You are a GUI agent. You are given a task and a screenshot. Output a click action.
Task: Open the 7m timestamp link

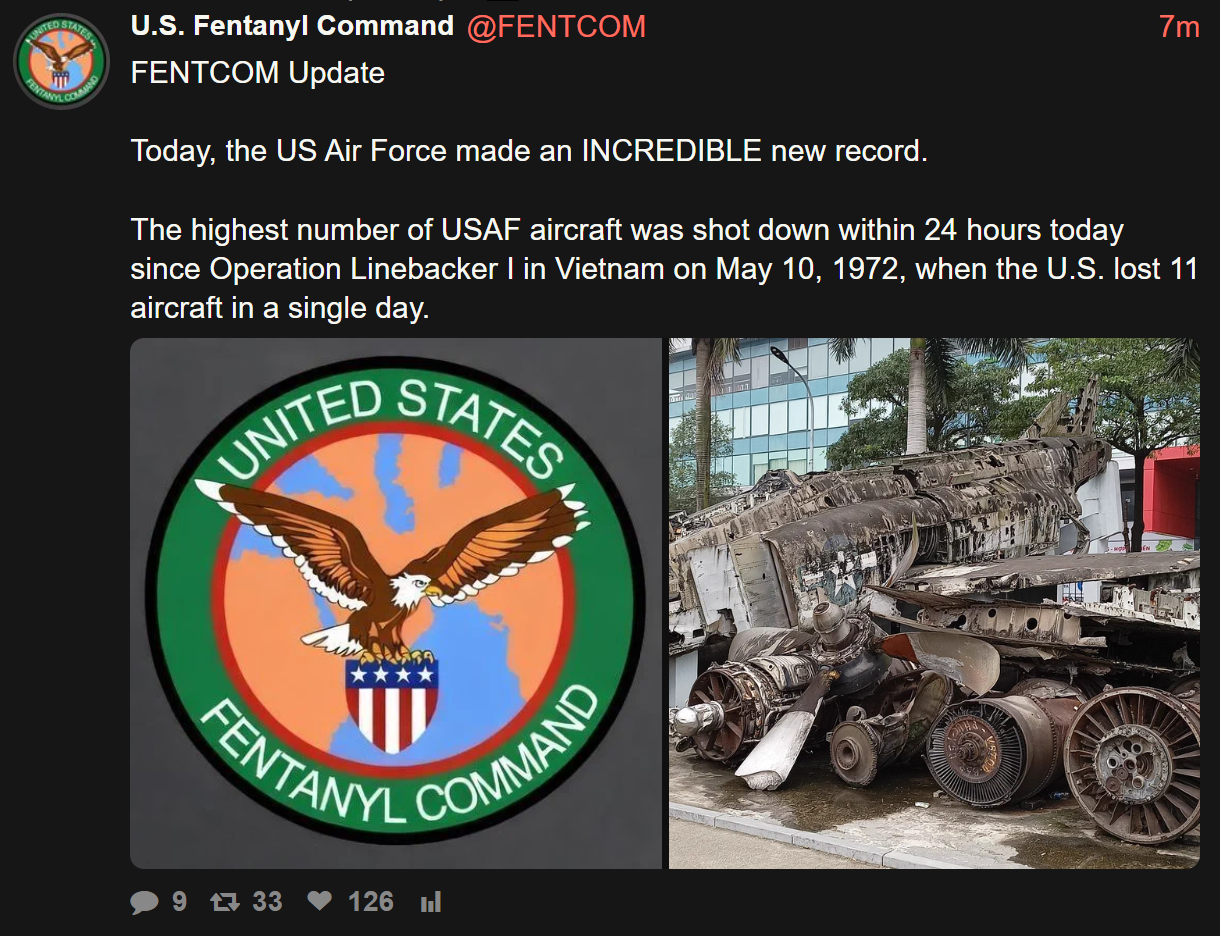pos(1179,27)
